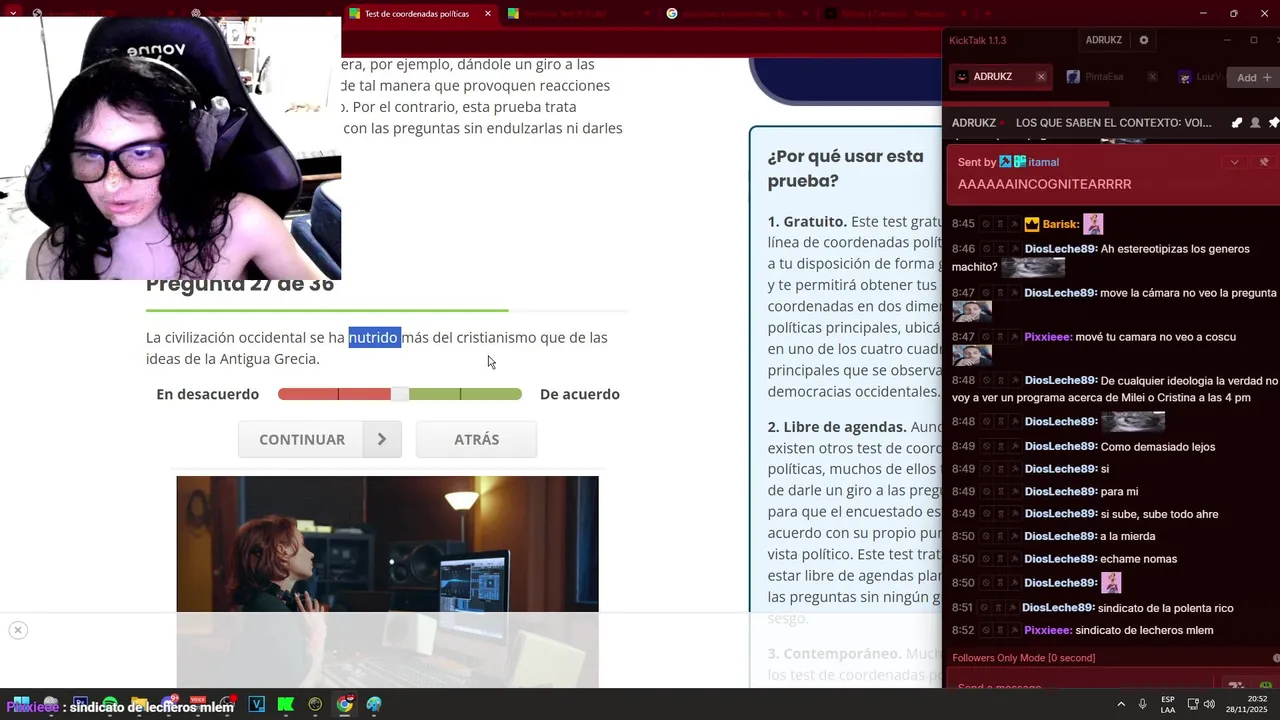The height and width of the screenshot is (720, 1280).
Task: Unpin the itamal pinned message
Action: [1264, 162]
